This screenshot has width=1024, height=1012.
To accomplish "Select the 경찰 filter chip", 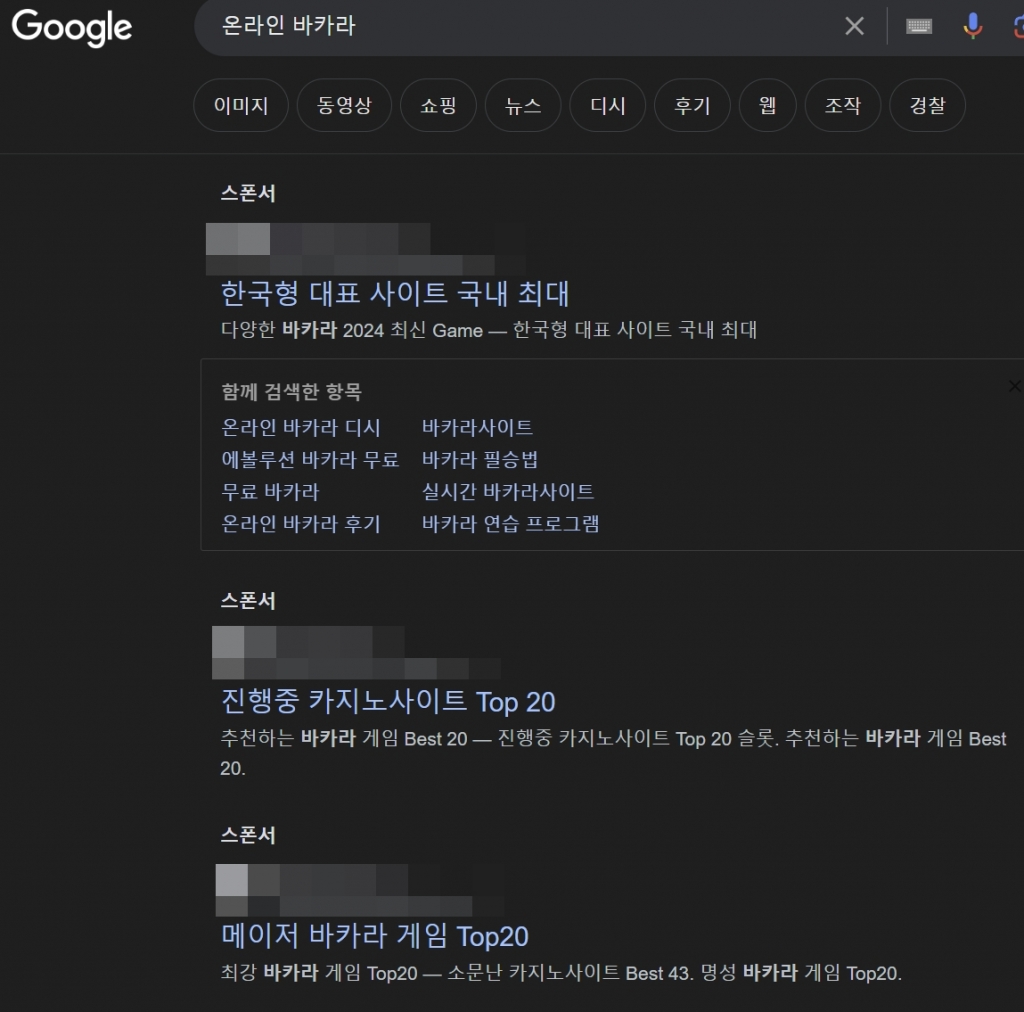I will (927, 105).
